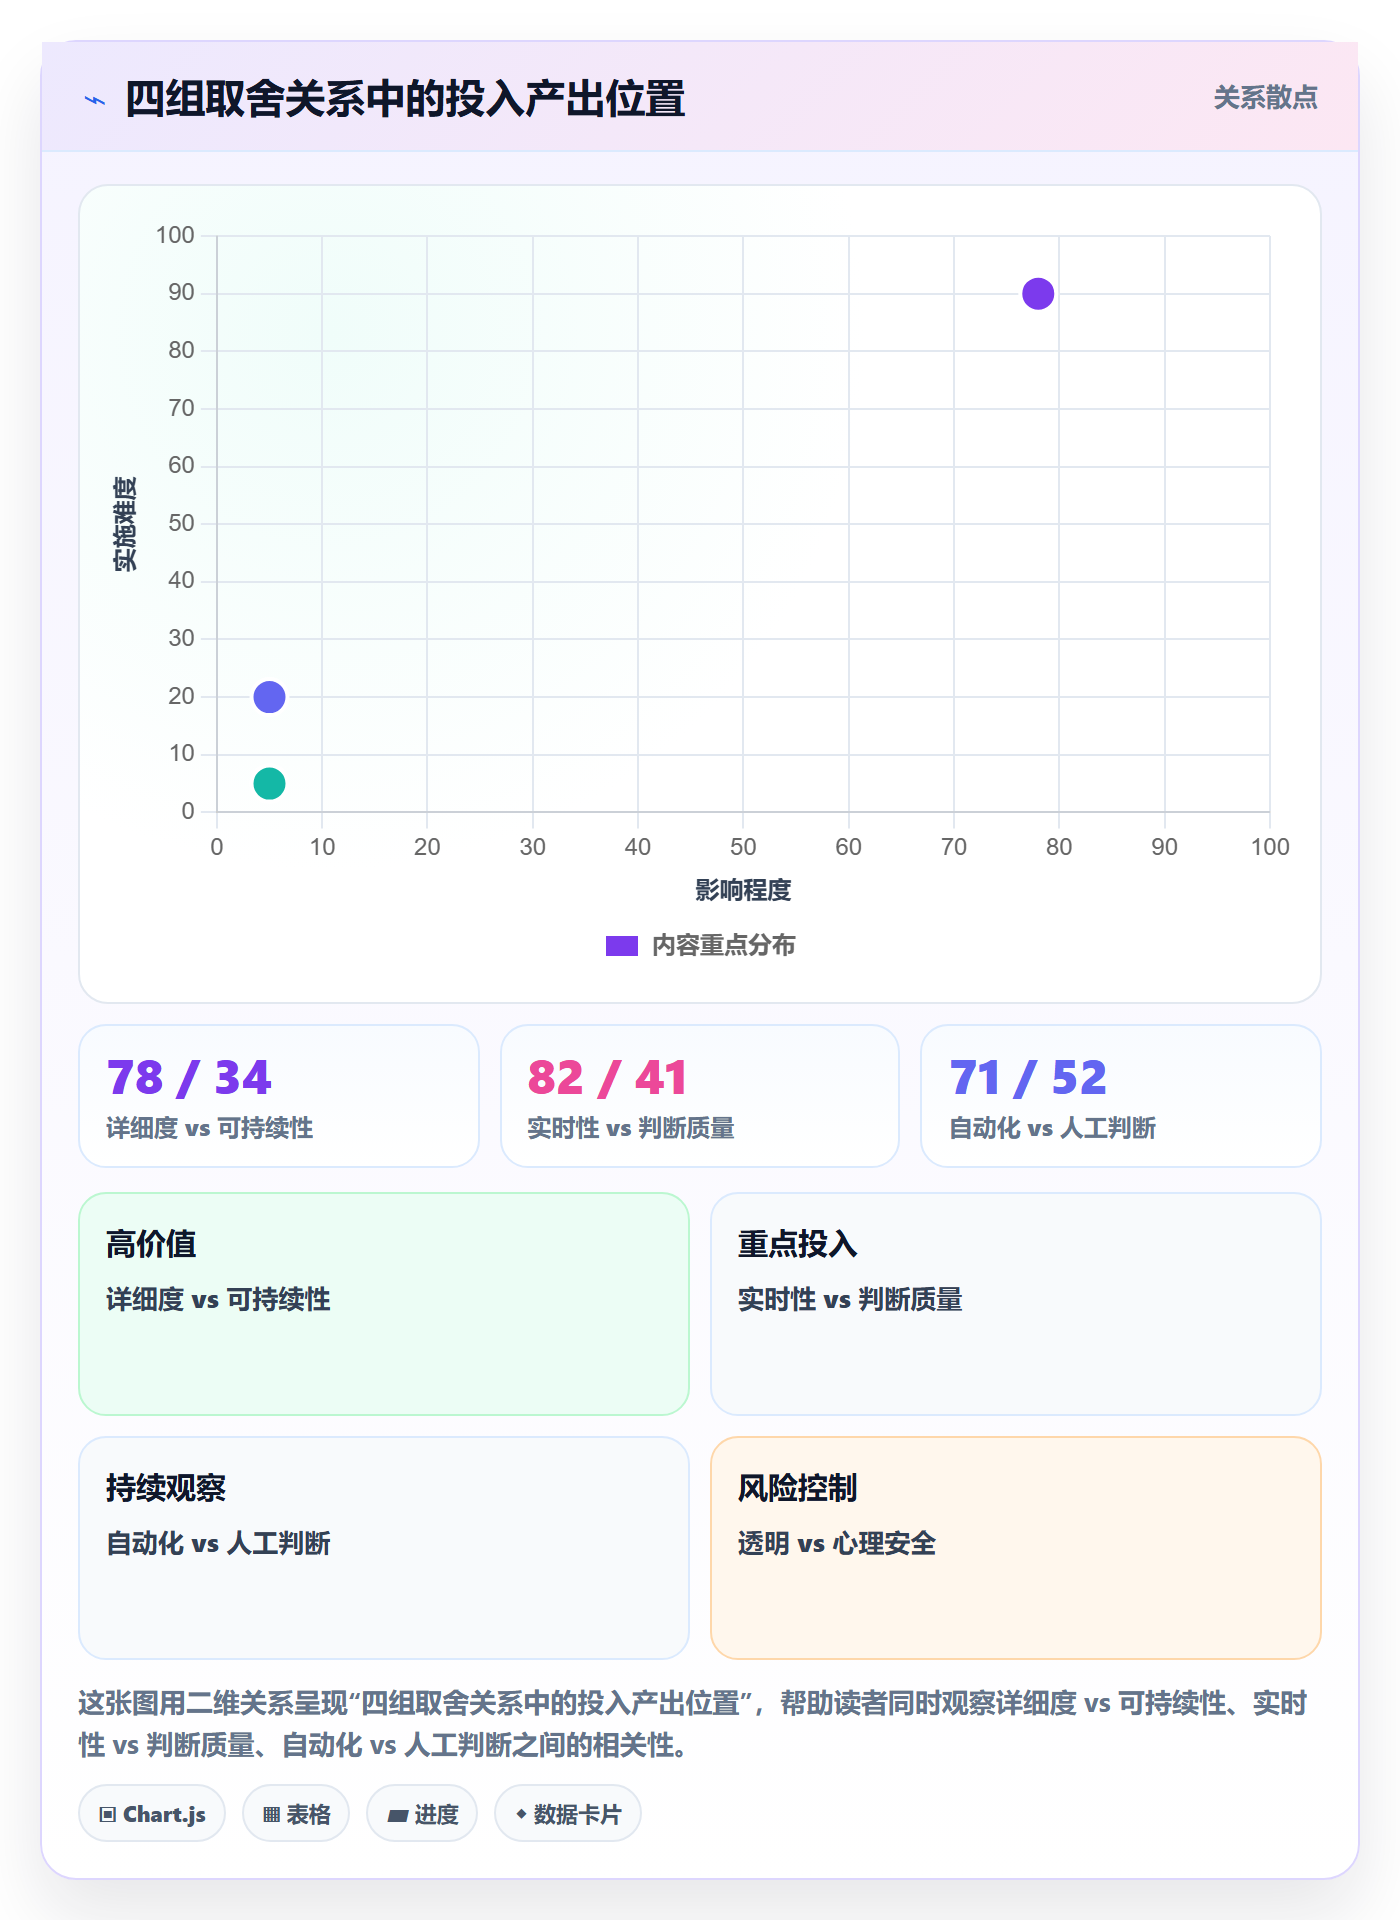Viewport: 1400px width, 1920px height.
Task: Click the description paragraph starting 这张图用二维关系
Action: (693, 1724)
